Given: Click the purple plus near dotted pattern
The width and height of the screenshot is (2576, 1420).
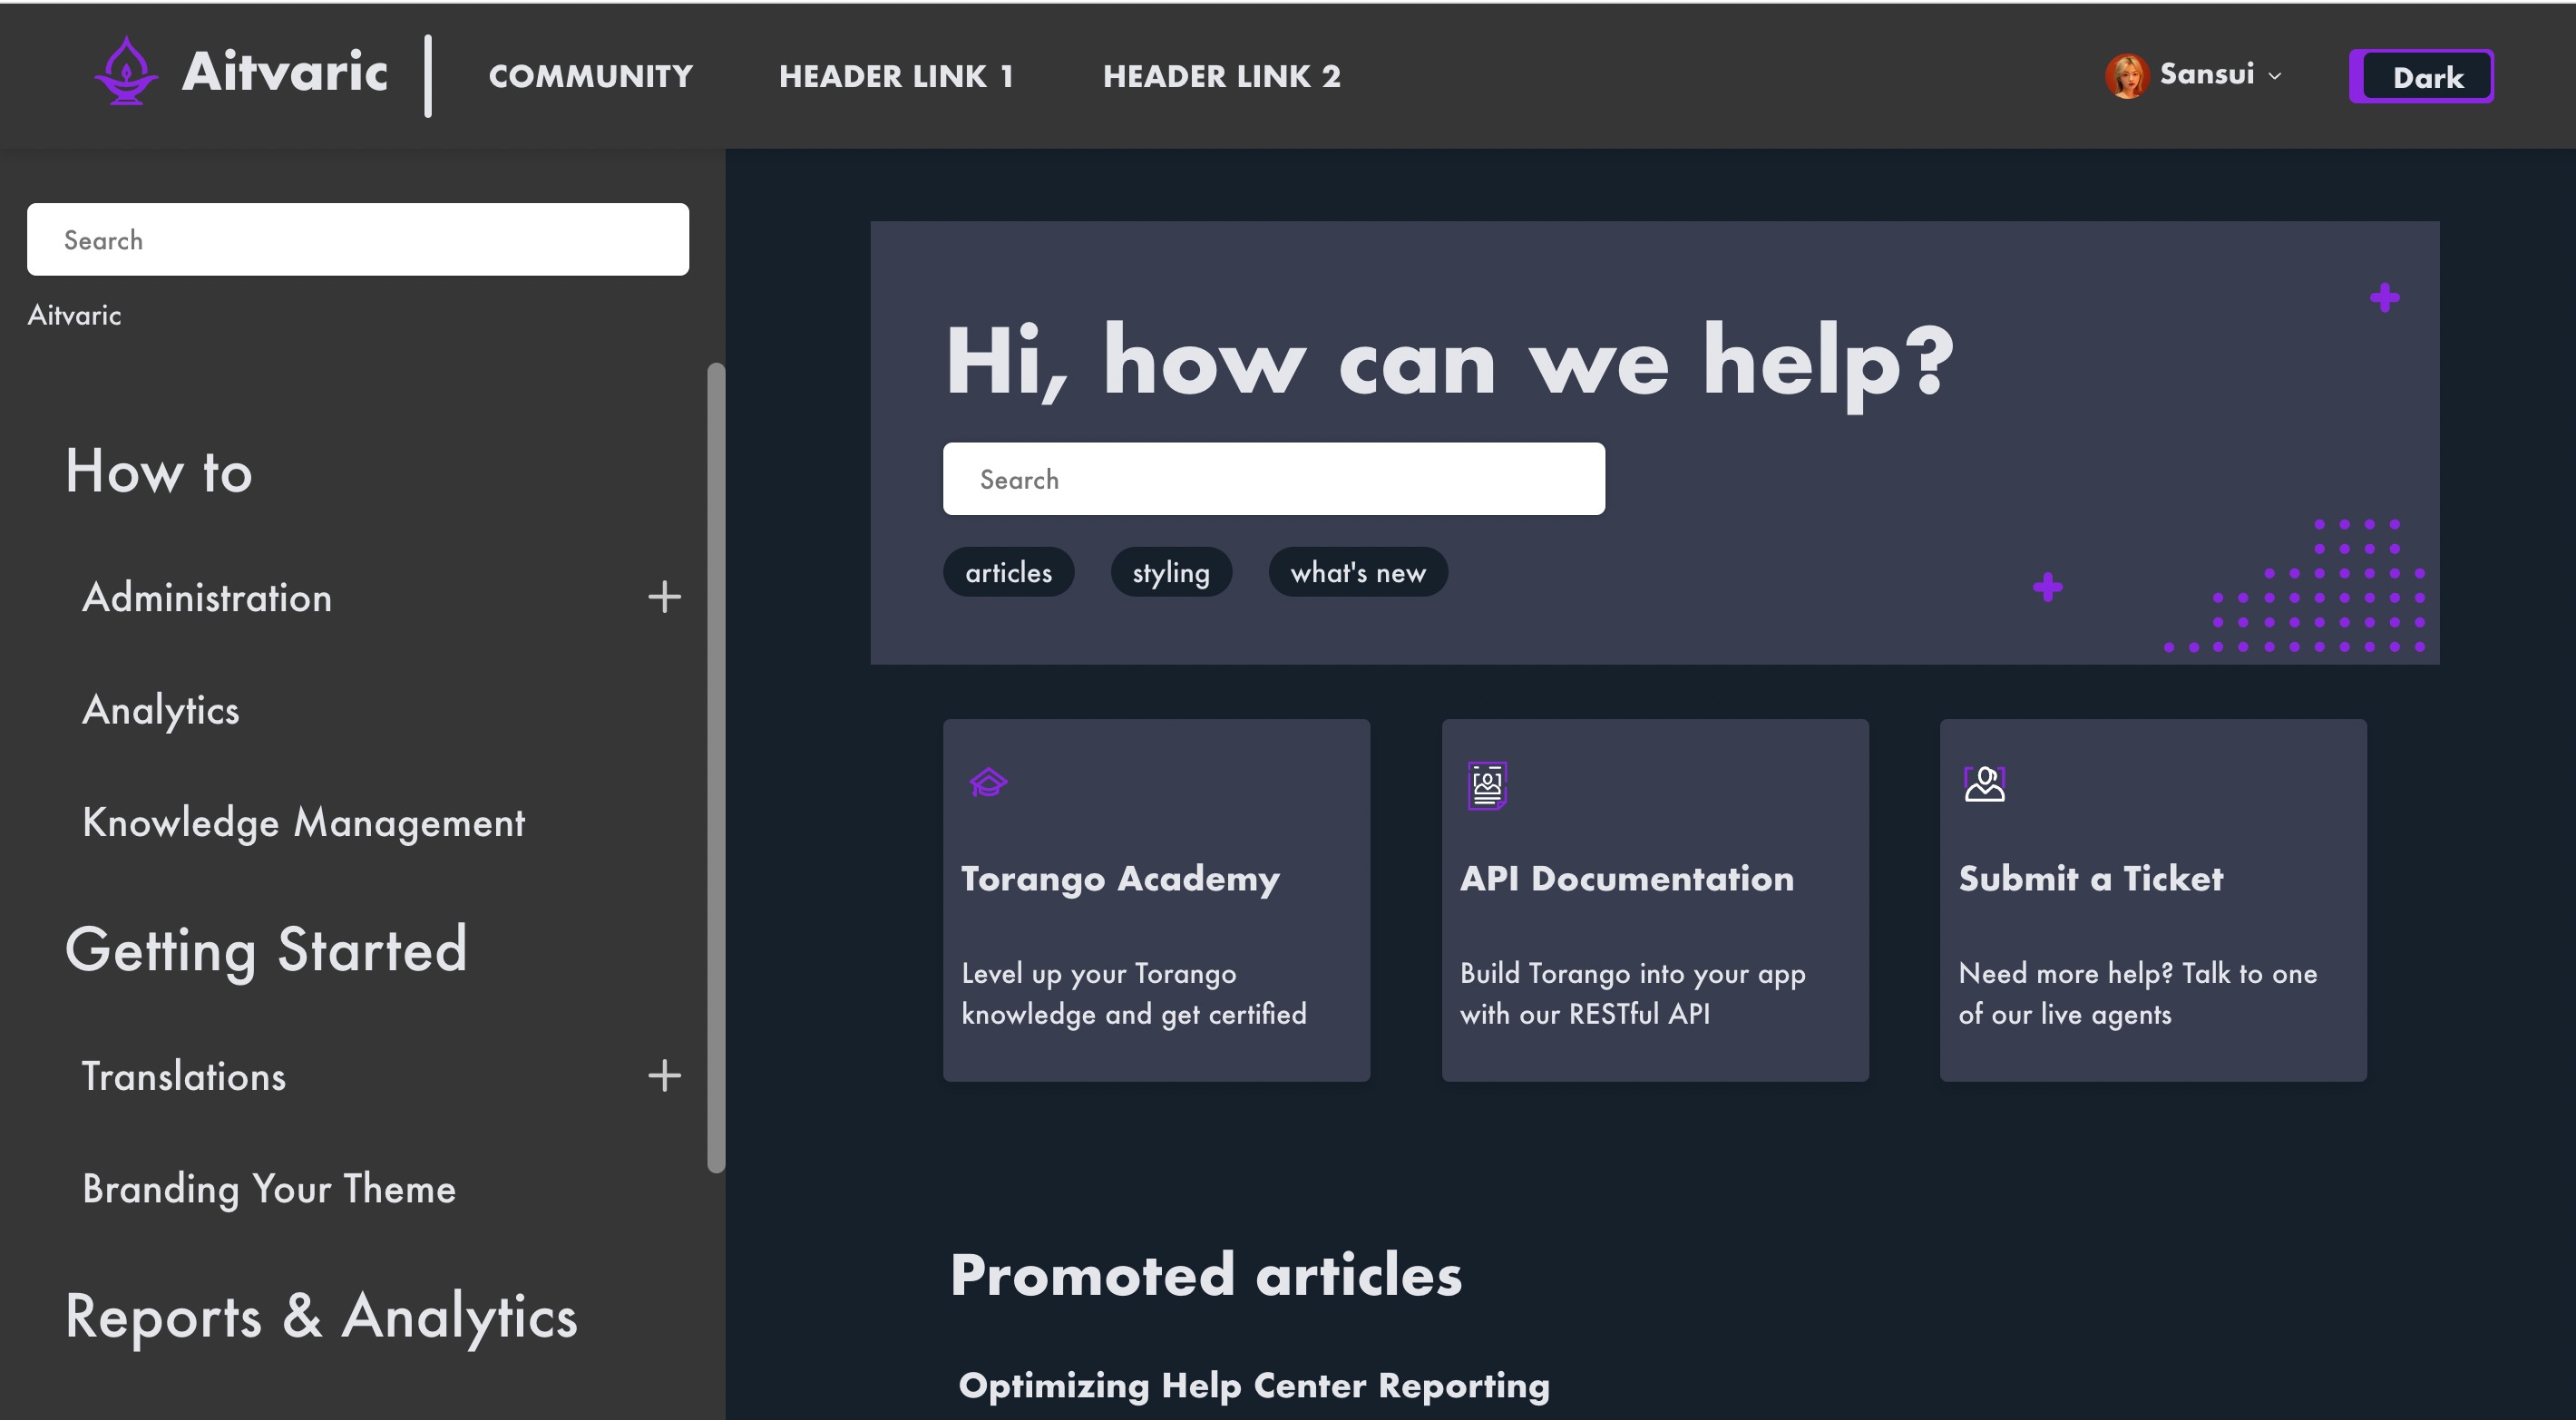Looking at the screenshot, I should coord(2047,587).
